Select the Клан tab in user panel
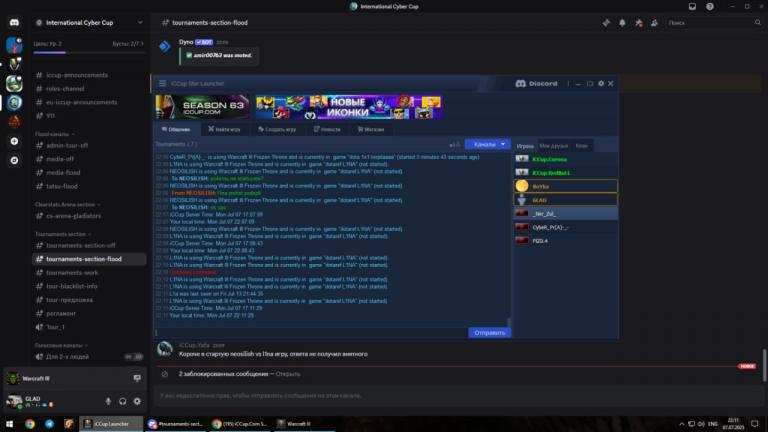This screenshot has width=768, height=432. [581, 146]
